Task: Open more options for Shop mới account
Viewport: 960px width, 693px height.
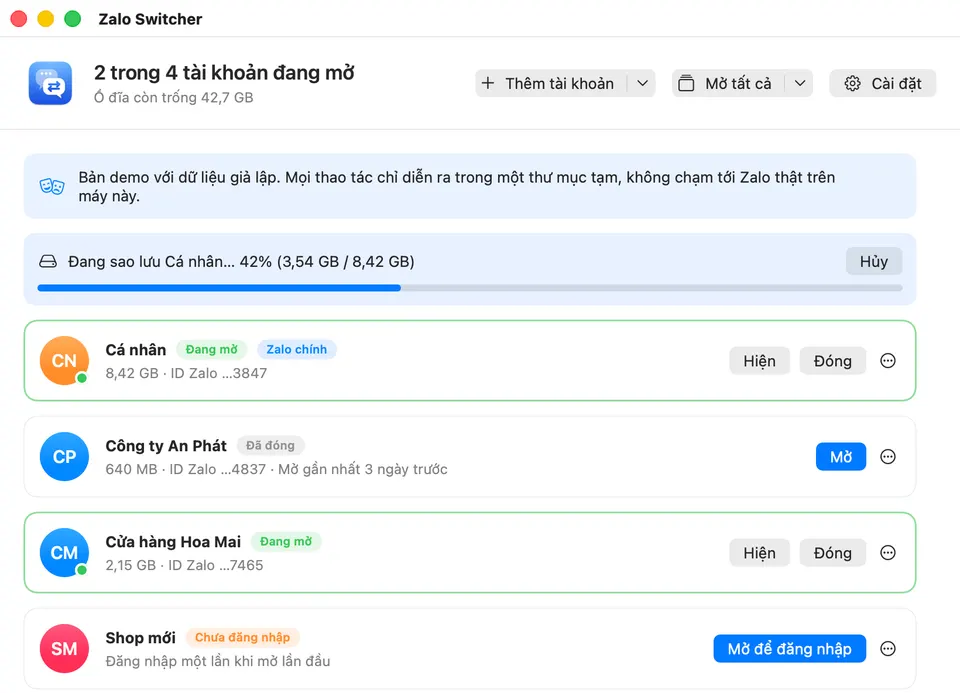Action: point(888,649)
